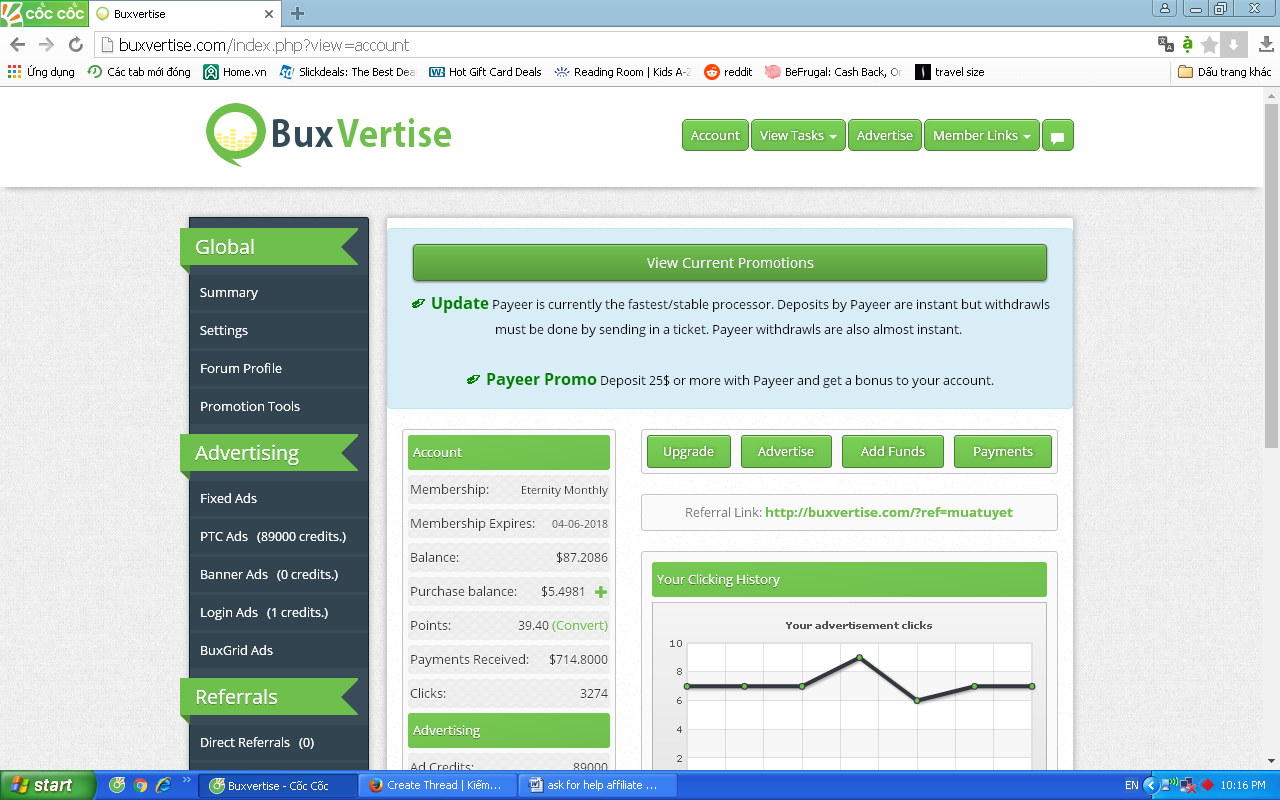Open the downloads arrow icon in toolbar
The image size is (1280, 800).
1234,44
